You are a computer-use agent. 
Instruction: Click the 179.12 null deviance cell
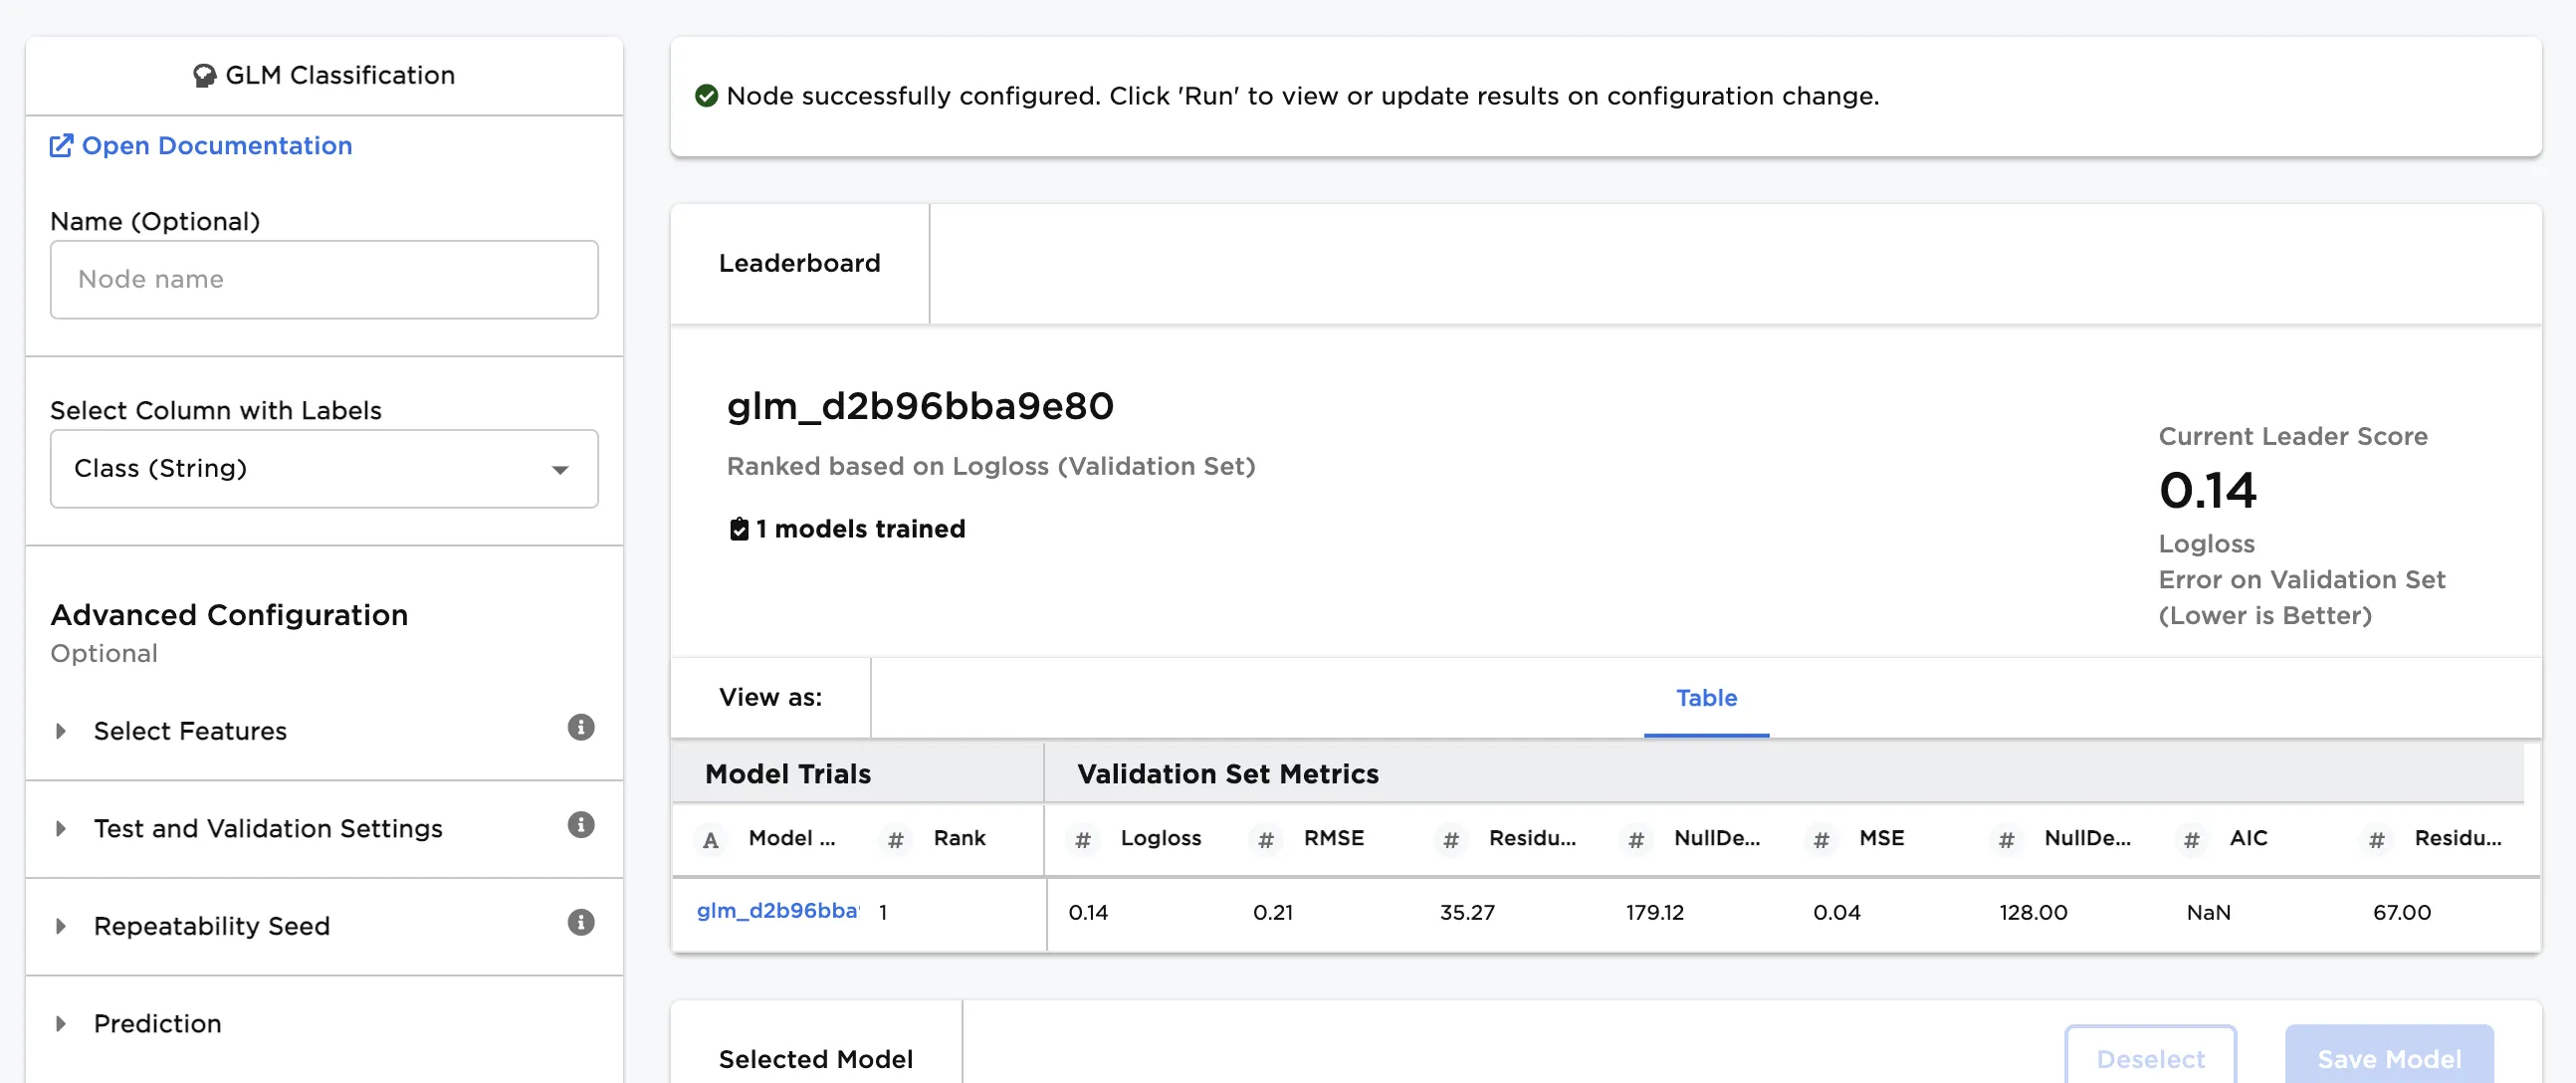(1654, 913)
